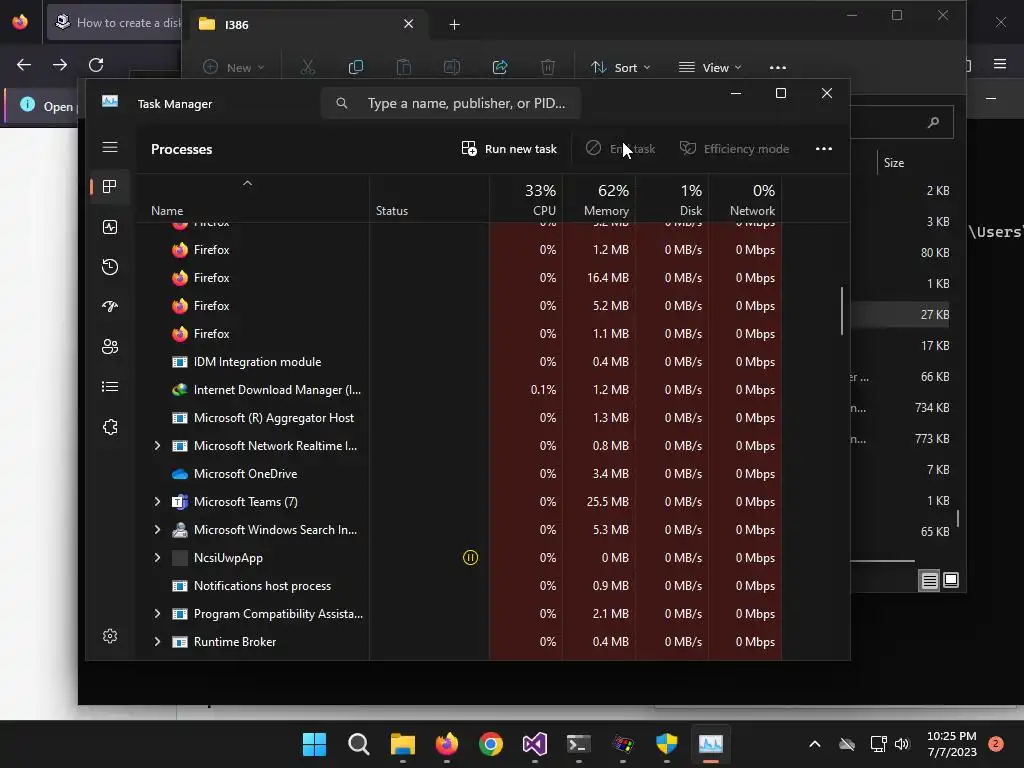1024x768 pixels.
Task: Click Task Manager process list scrollbar
Action: pyautogui.click(x=842, y=311)
